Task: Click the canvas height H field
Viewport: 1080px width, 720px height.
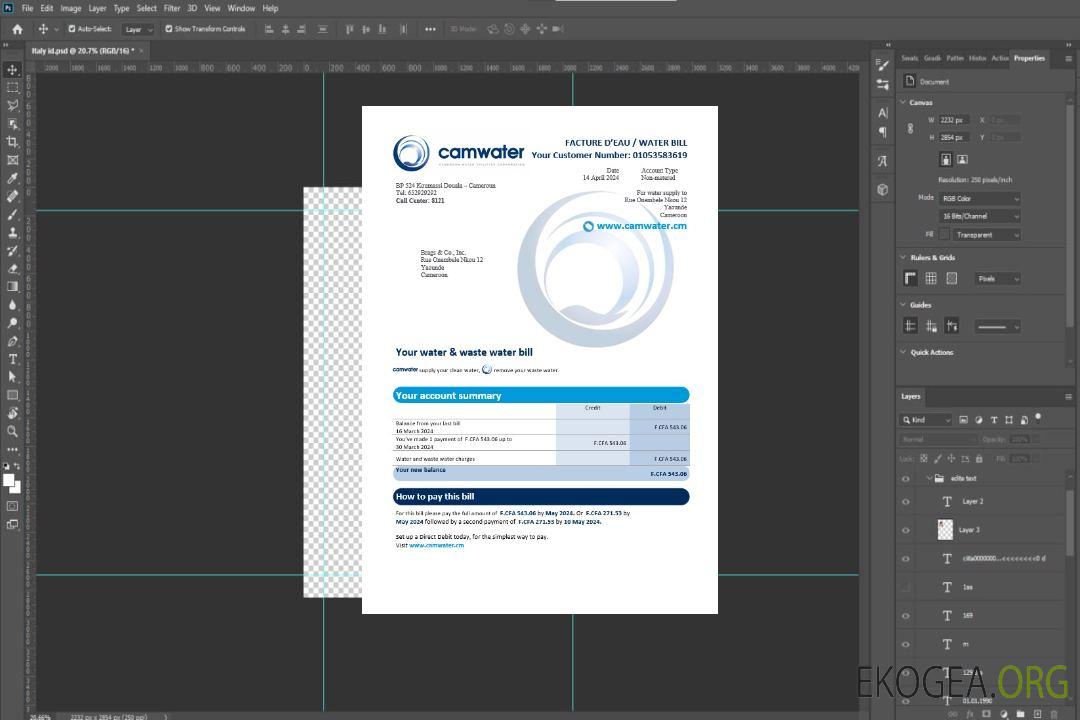Action: click(955, 138)
